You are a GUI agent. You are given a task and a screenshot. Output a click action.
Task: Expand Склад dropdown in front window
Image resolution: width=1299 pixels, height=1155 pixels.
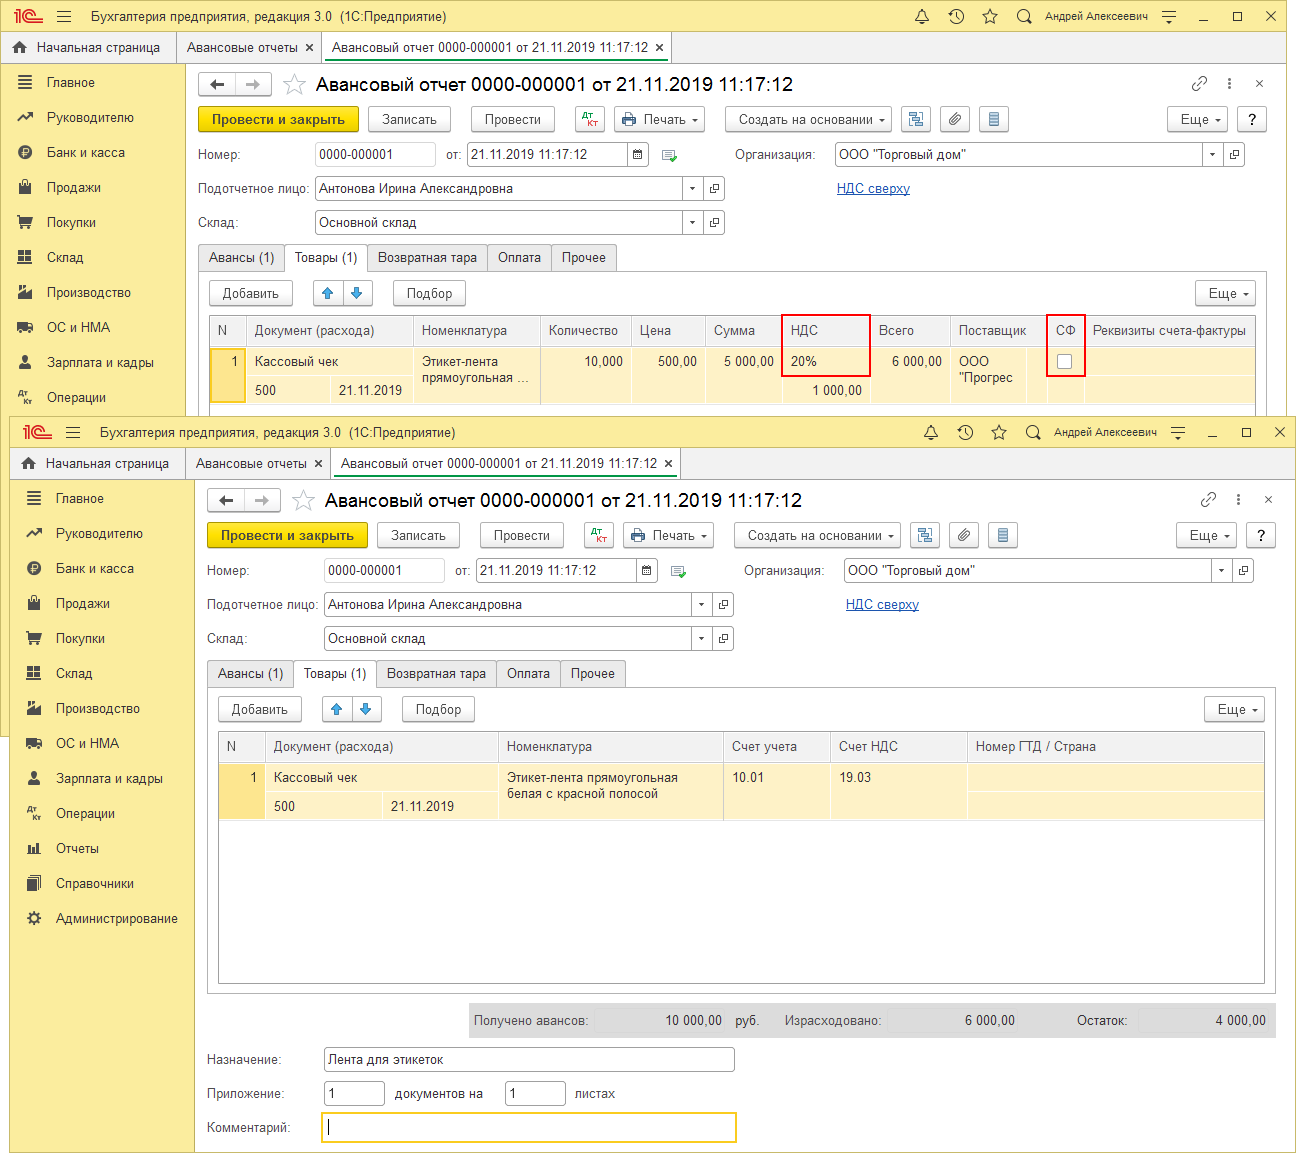pyautogui.click(x=701, y=638)
